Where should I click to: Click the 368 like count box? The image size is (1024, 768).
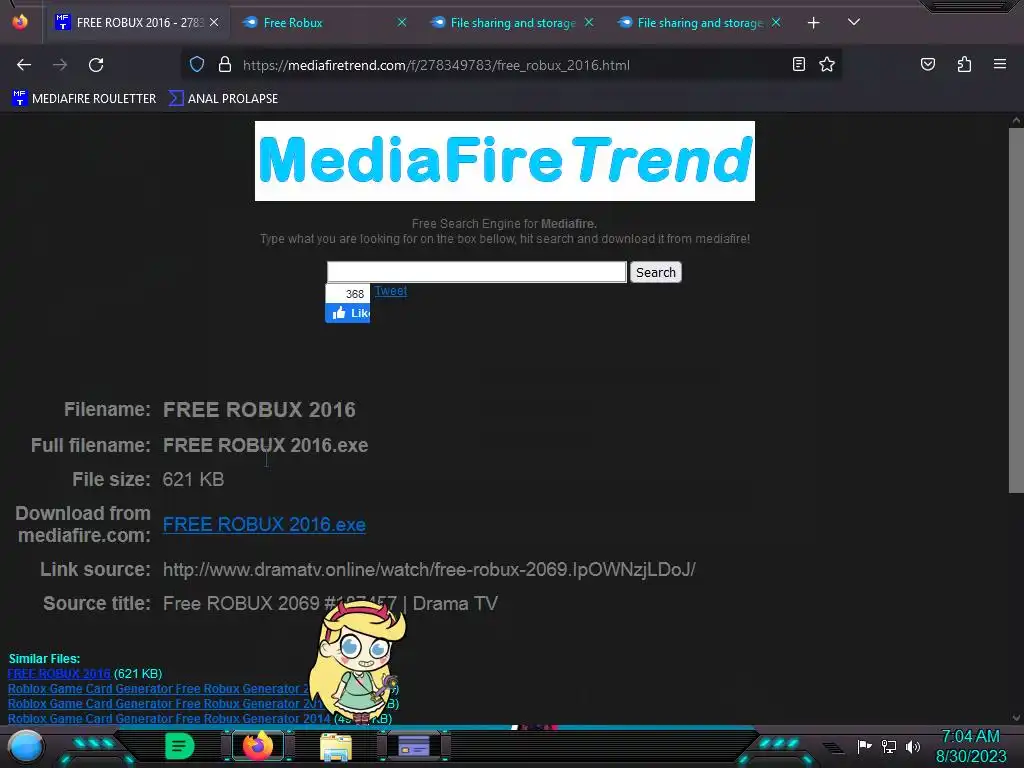click(x=348, y=294)
